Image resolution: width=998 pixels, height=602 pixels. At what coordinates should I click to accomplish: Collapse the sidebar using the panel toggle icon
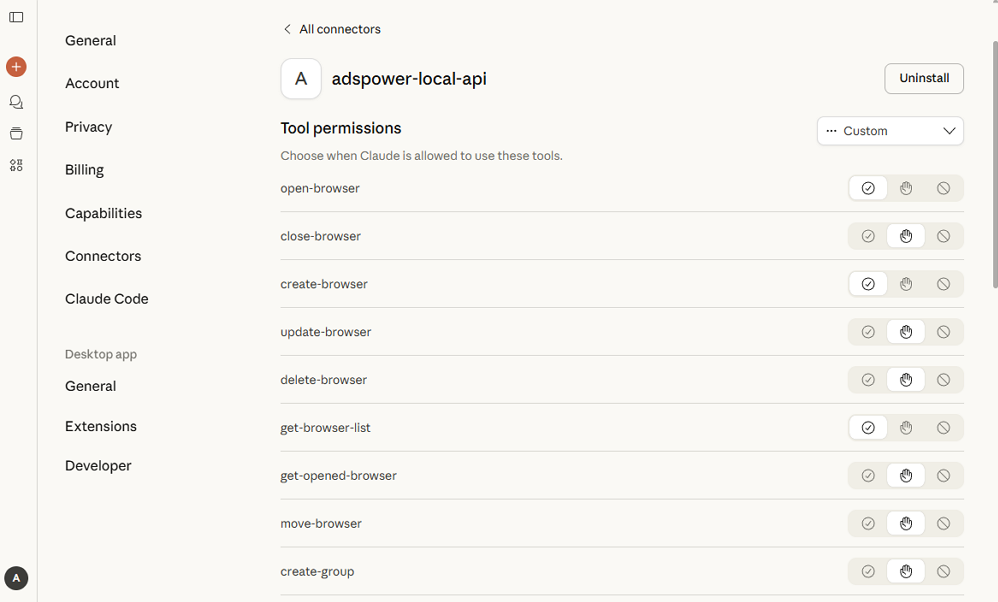point(16,15)
